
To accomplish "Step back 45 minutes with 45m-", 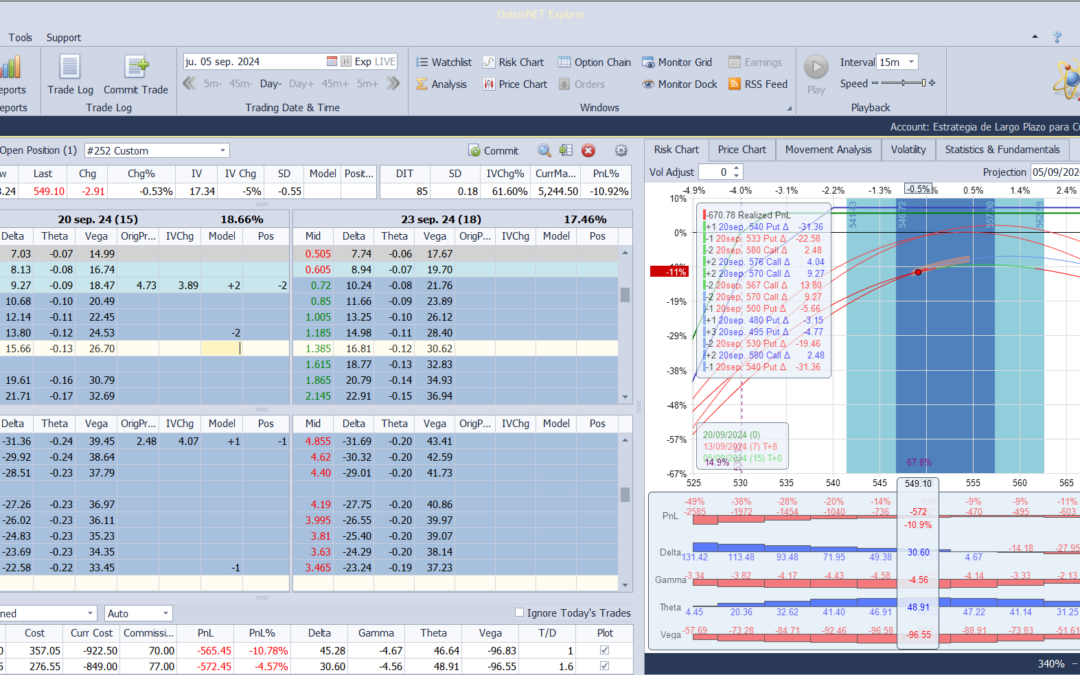I will pyautogui.click(x=240, y=84).
